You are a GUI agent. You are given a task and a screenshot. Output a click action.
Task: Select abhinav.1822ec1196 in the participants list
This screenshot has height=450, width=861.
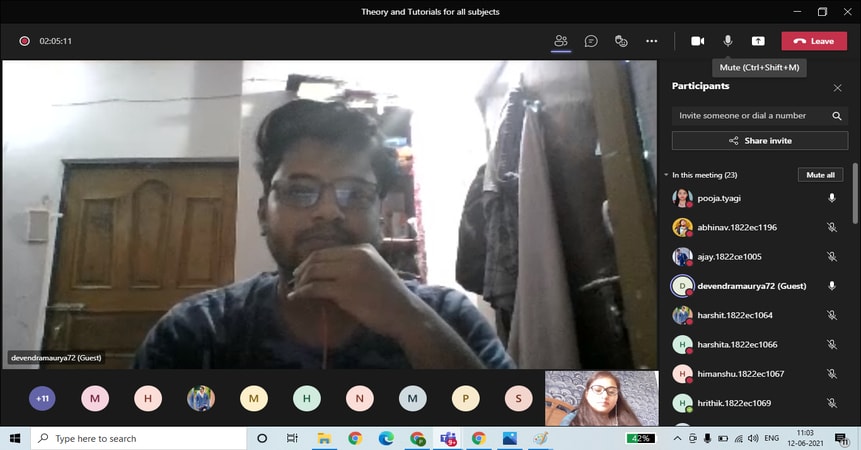[x=737, y=227]
